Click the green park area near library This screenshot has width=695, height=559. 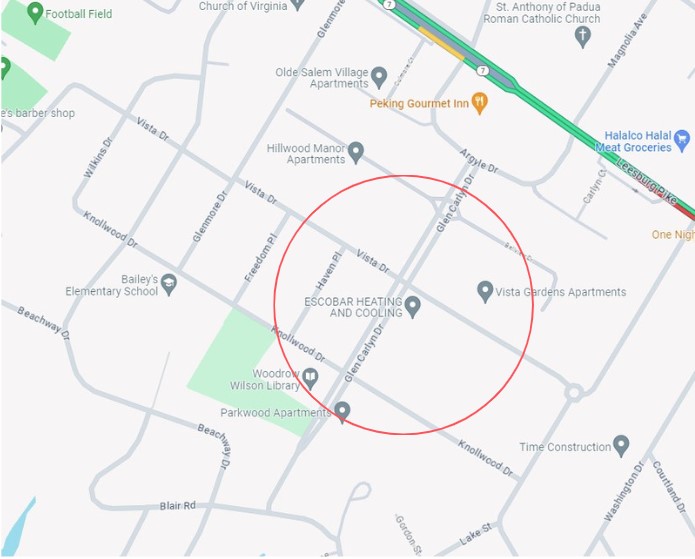(248, 372)
